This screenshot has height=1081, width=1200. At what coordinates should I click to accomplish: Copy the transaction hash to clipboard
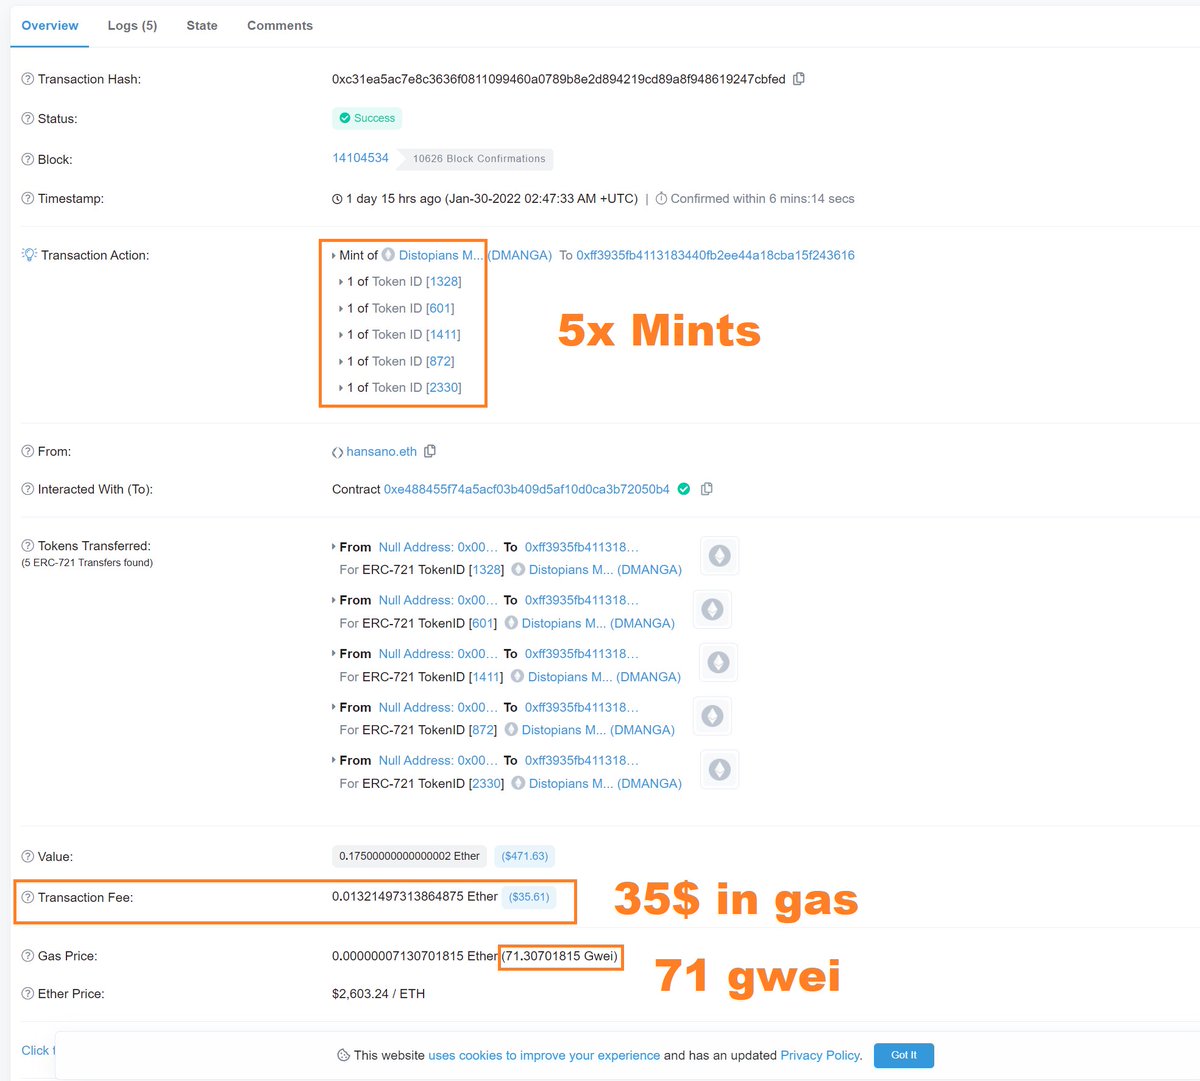pyautogui.click(x=799, y=79)
